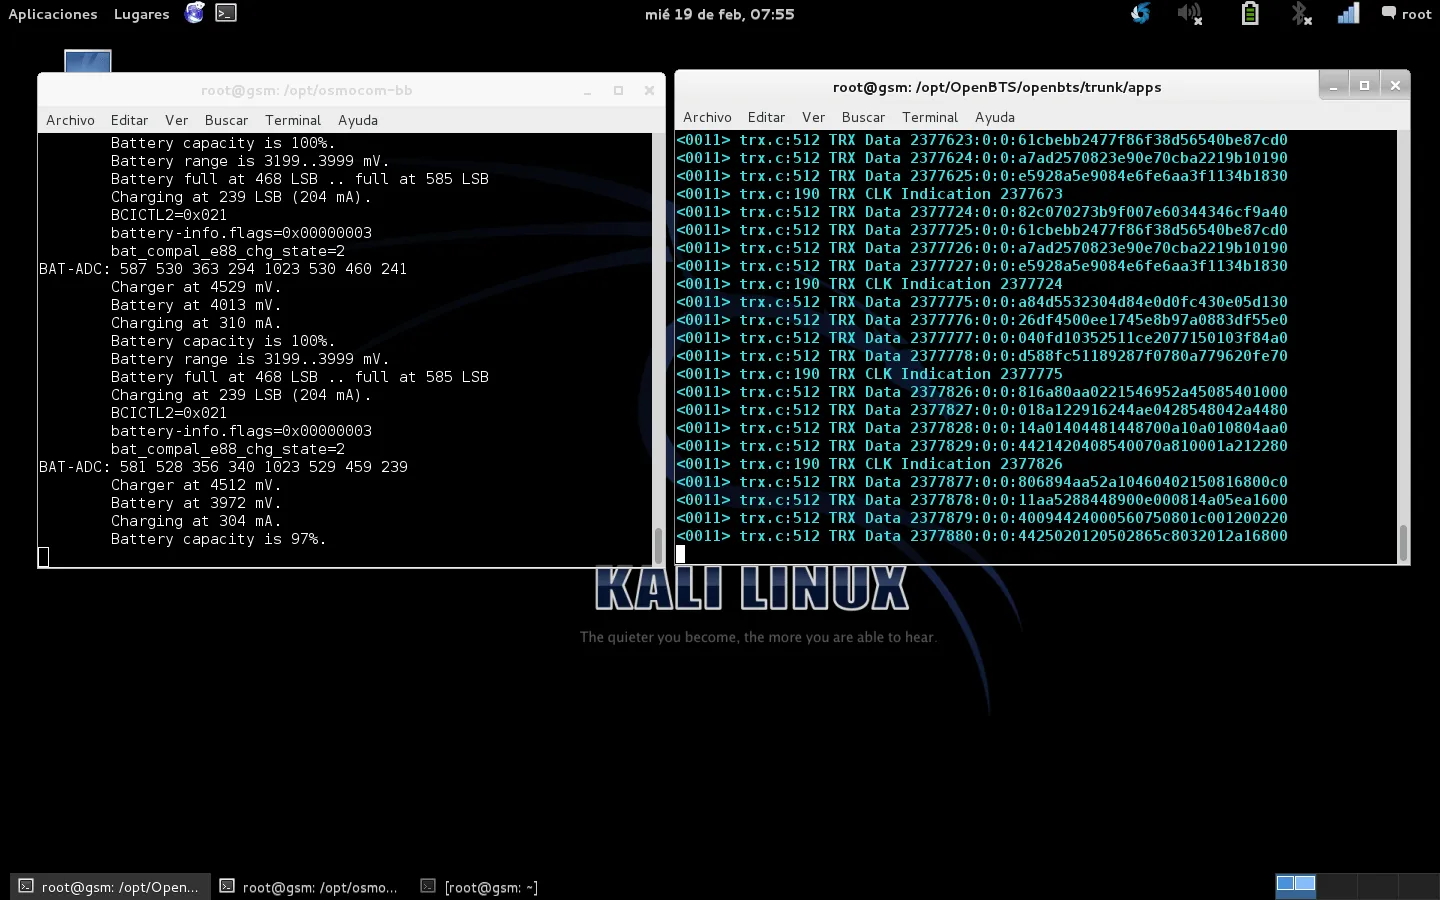This screenshot has height=900, width=1440.
Task: Open Ver menu in OpenBTS terminal
Action: click(x=813, y=117)
